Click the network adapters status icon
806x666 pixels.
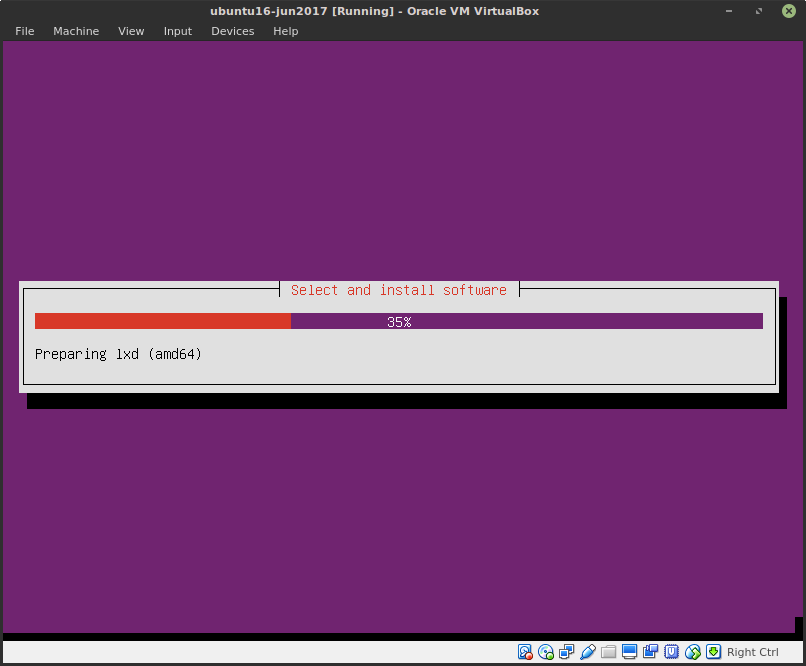(x=567, y=651)
